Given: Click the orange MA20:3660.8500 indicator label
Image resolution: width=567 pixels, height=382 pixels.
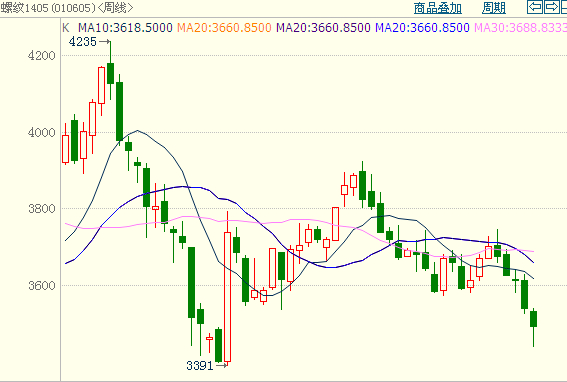Looking at the screenshot, I should point(224,28).
